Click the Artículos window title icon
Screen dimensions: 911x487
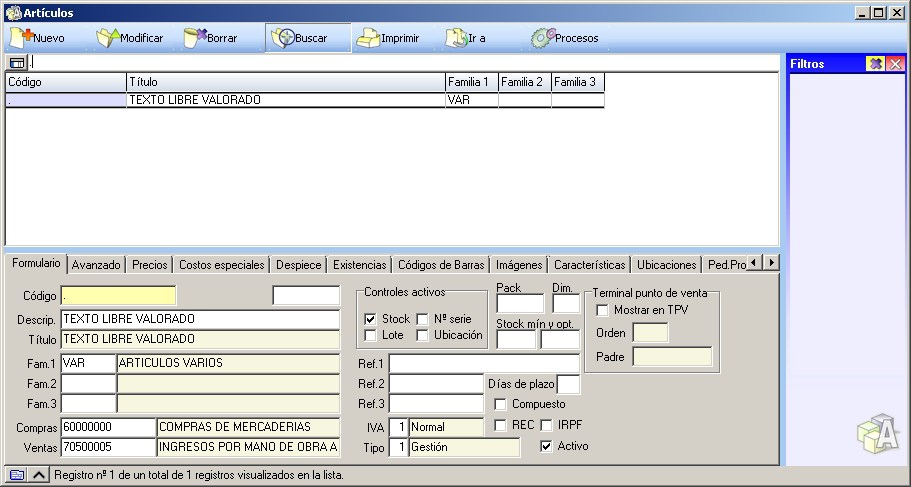[13, 13]
